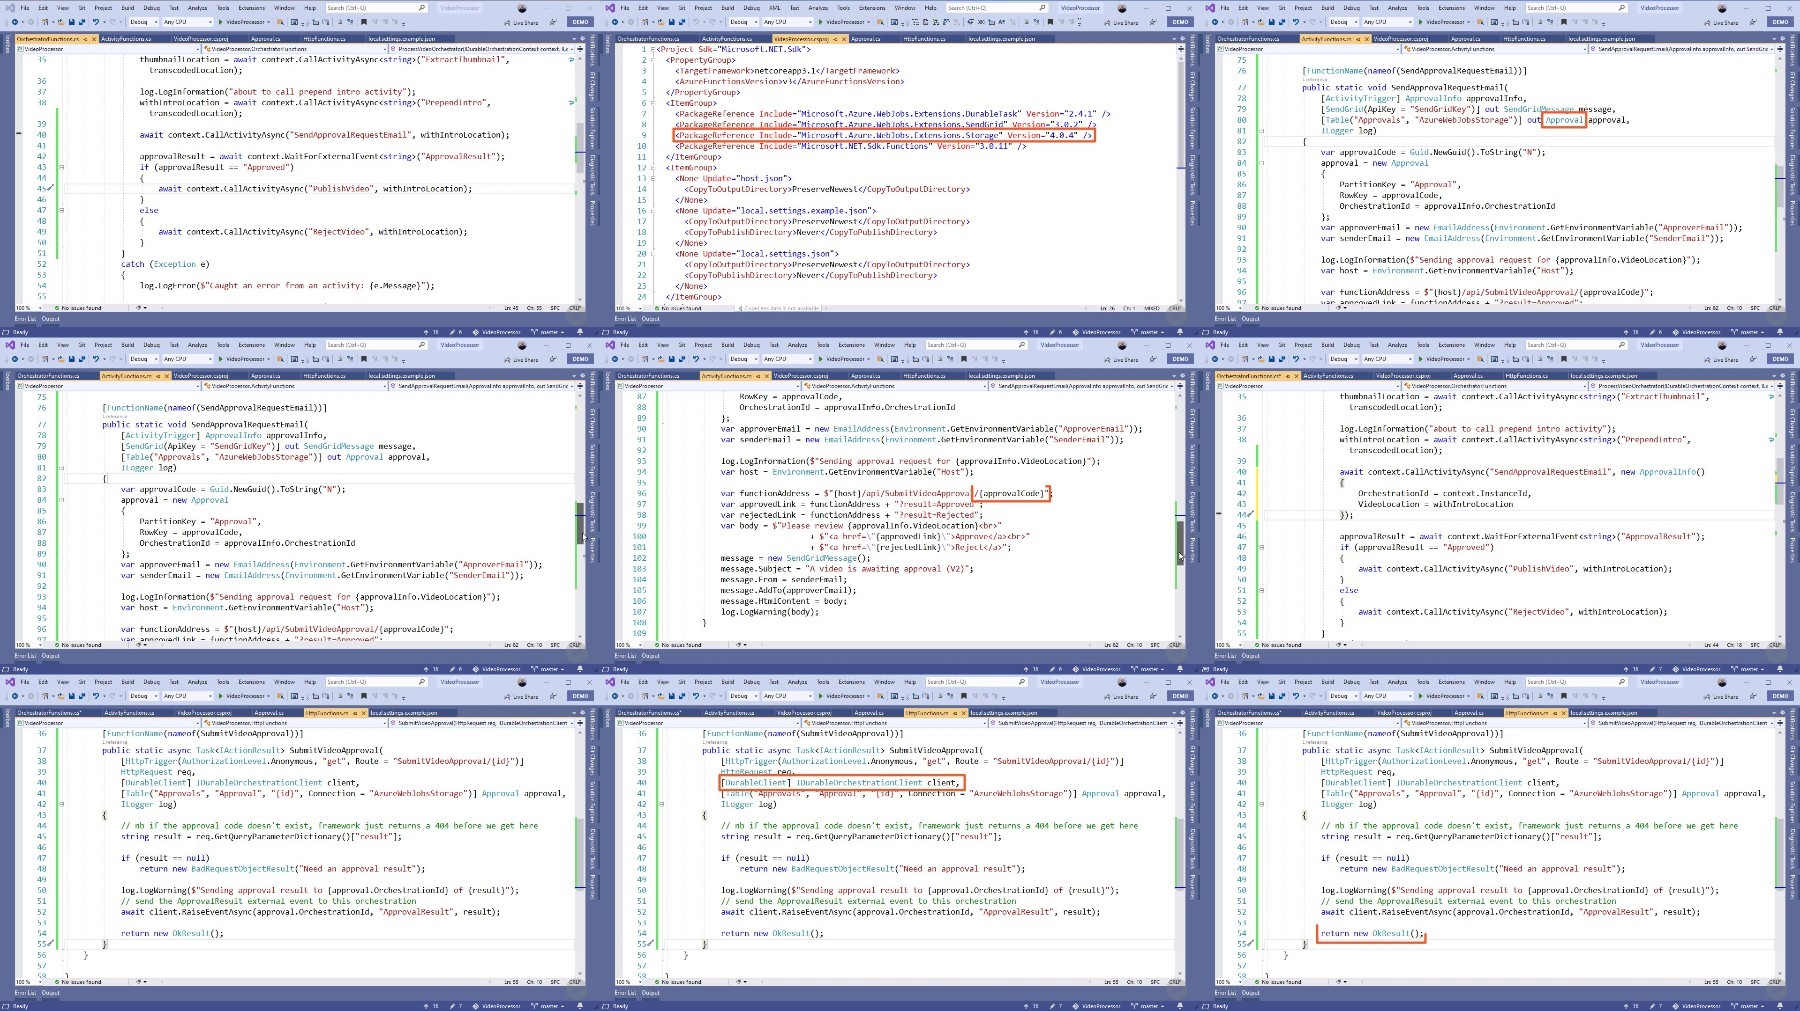Close OrchestratorFunctions.cs tab in top-left window

[x=94, y=39]
